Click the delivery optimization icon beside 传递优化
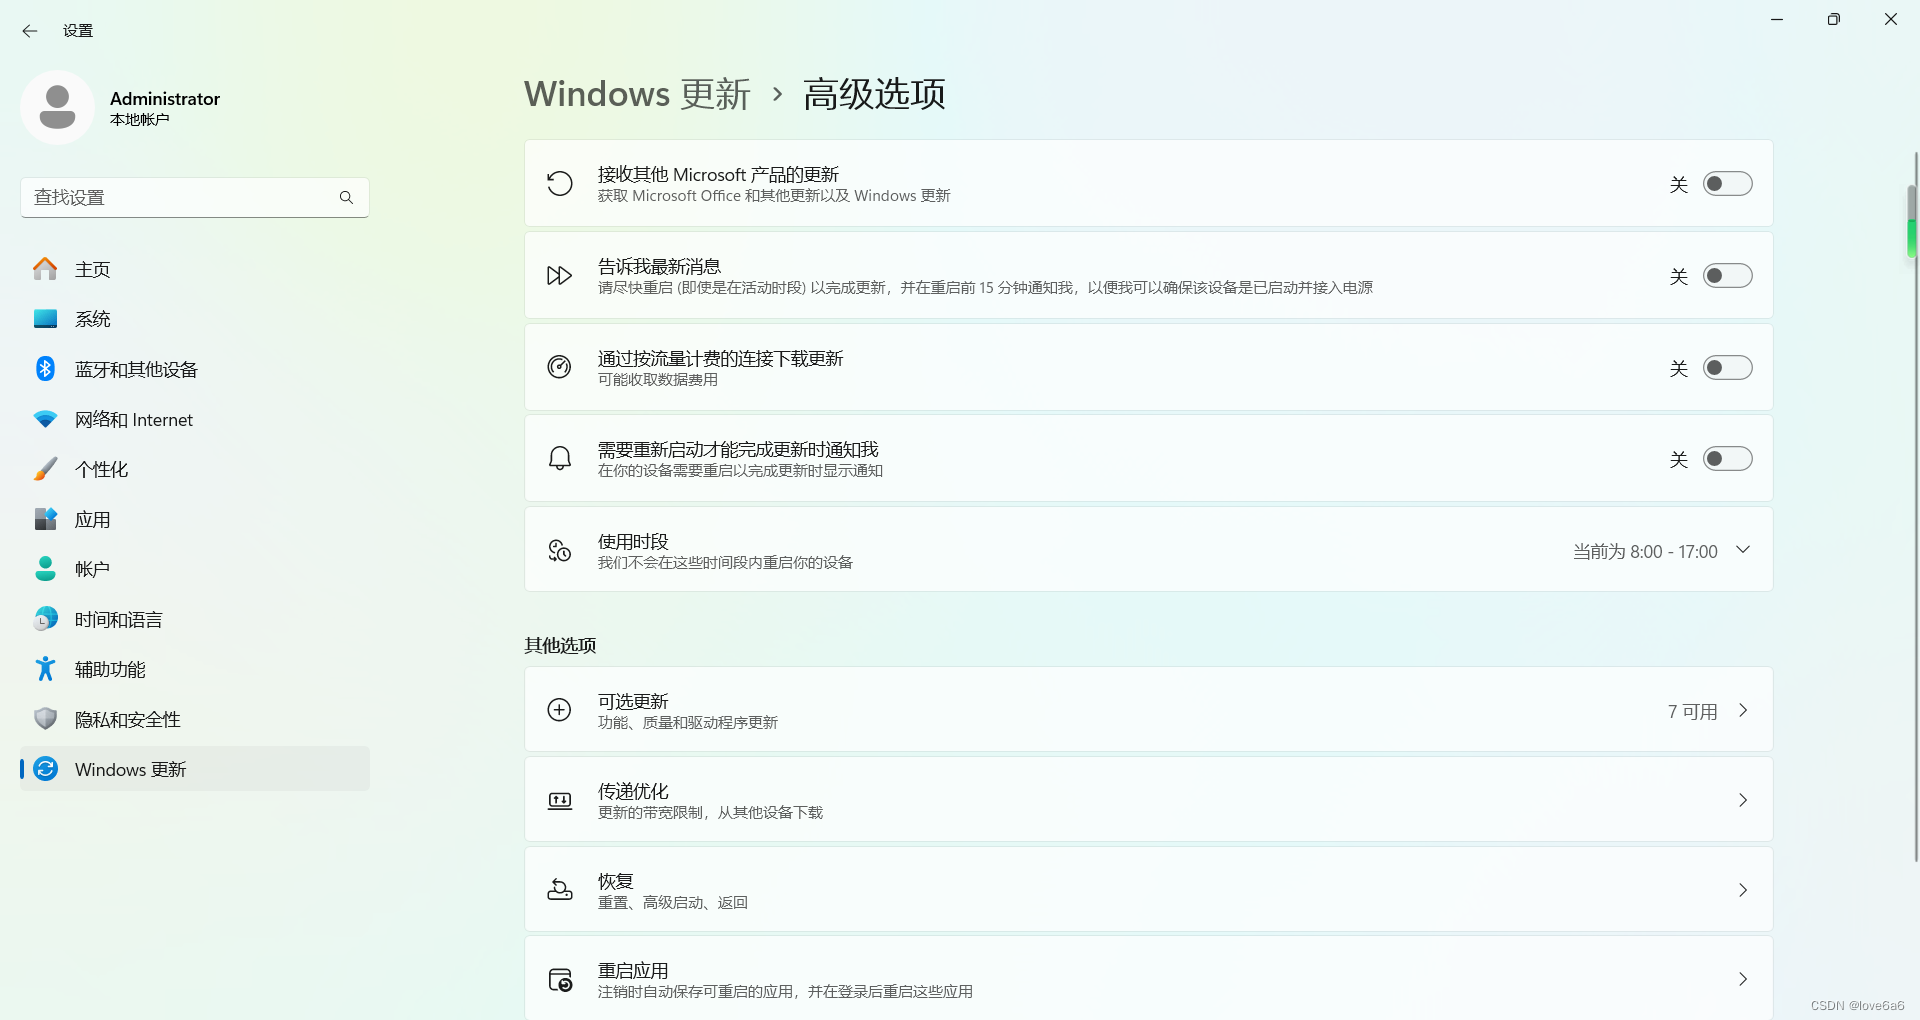 (x=560, y=800)
